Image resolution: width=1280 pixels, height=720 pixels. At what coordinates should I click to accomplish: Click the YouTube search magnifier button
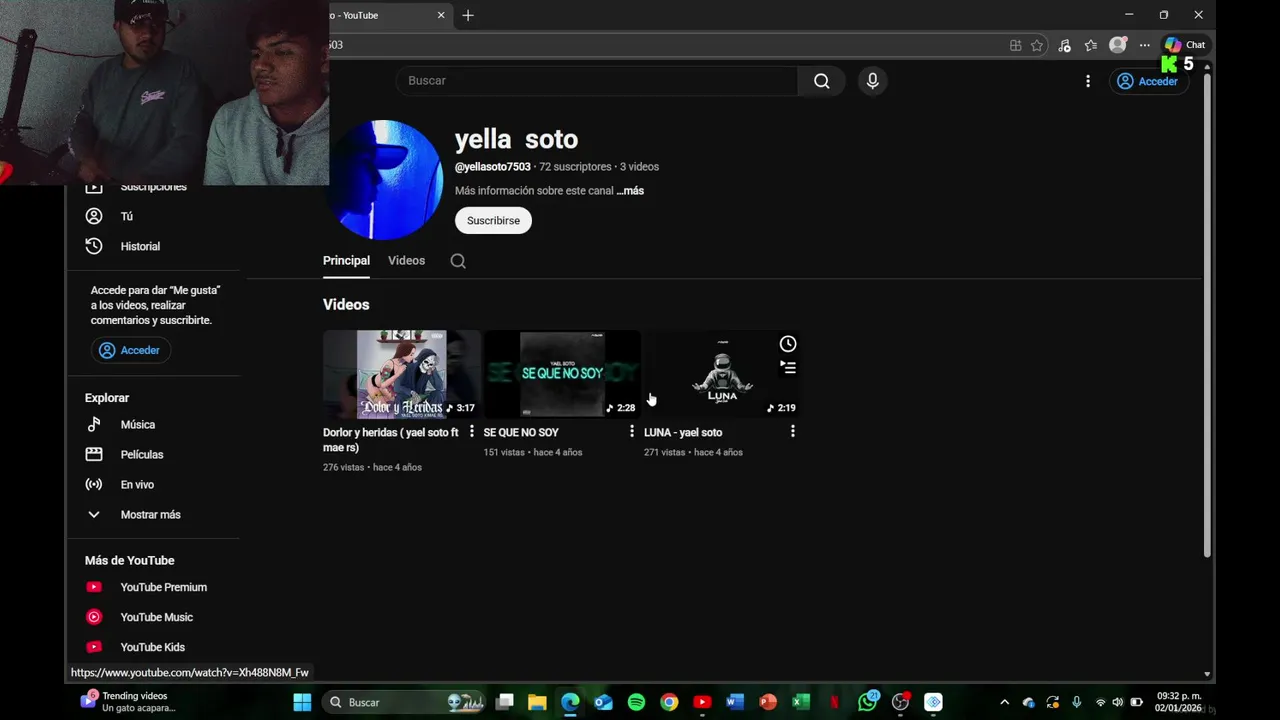[x=821, y=81]
